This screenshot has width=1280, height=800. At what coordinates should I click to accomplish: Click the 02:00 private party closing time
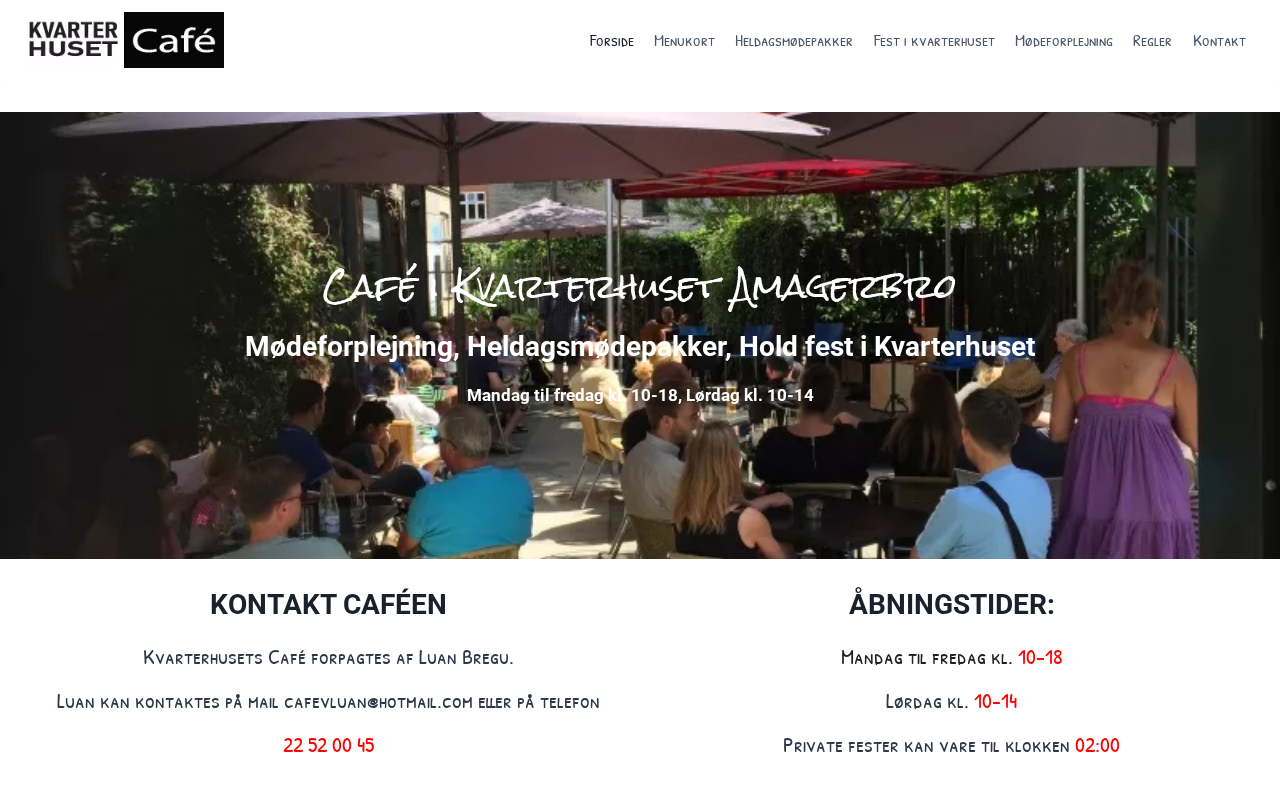click(x=1097, y=745)
